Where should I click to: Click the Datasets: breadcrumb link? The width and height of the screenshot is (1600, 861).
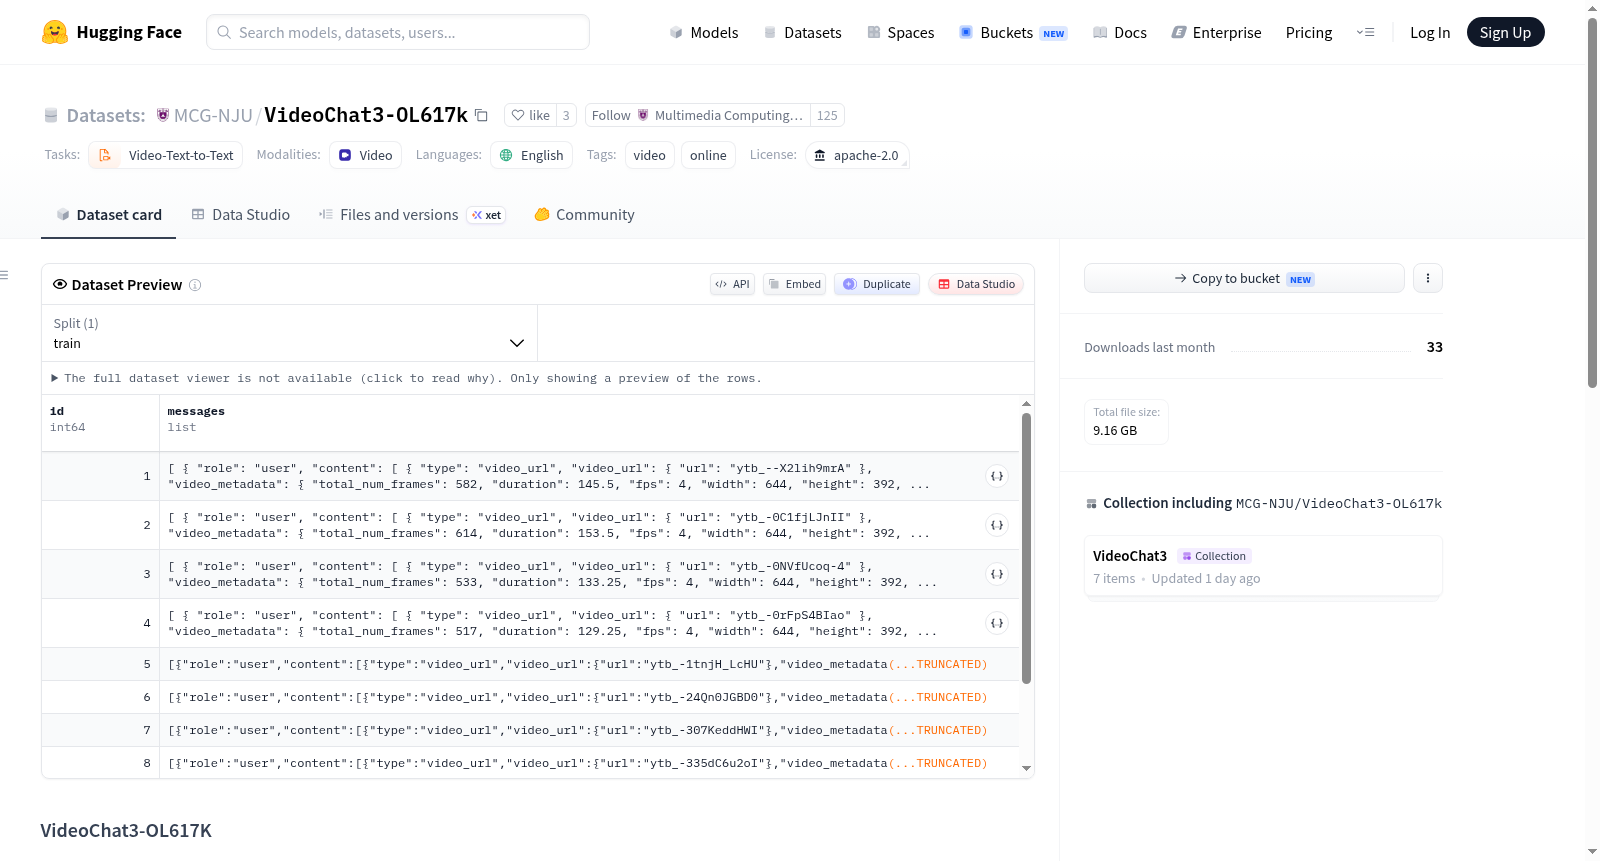click(x=106, y=115)
